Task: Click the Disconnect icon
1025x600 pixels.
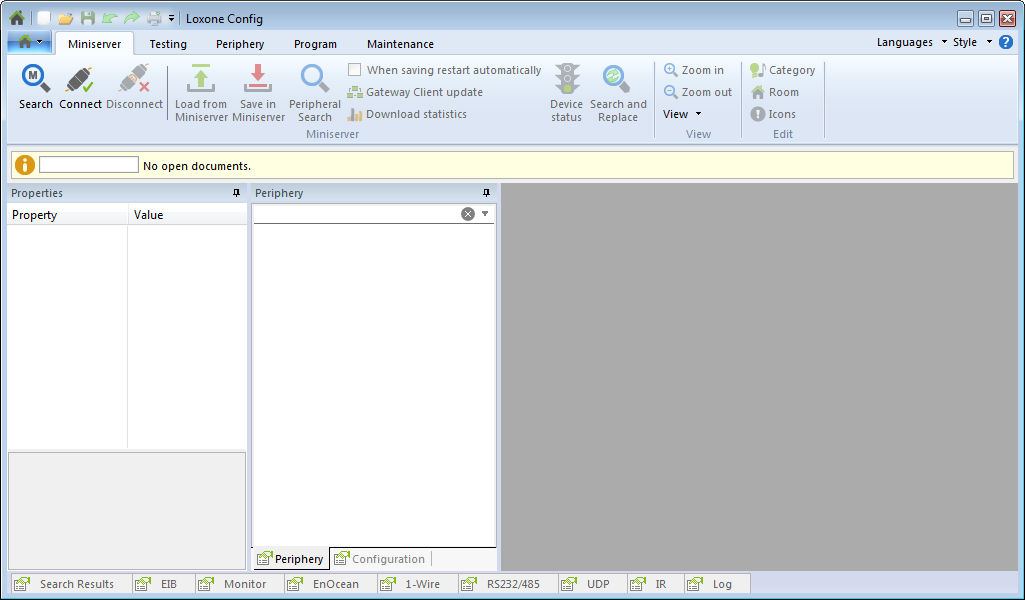Action: (x=134, y=85)
